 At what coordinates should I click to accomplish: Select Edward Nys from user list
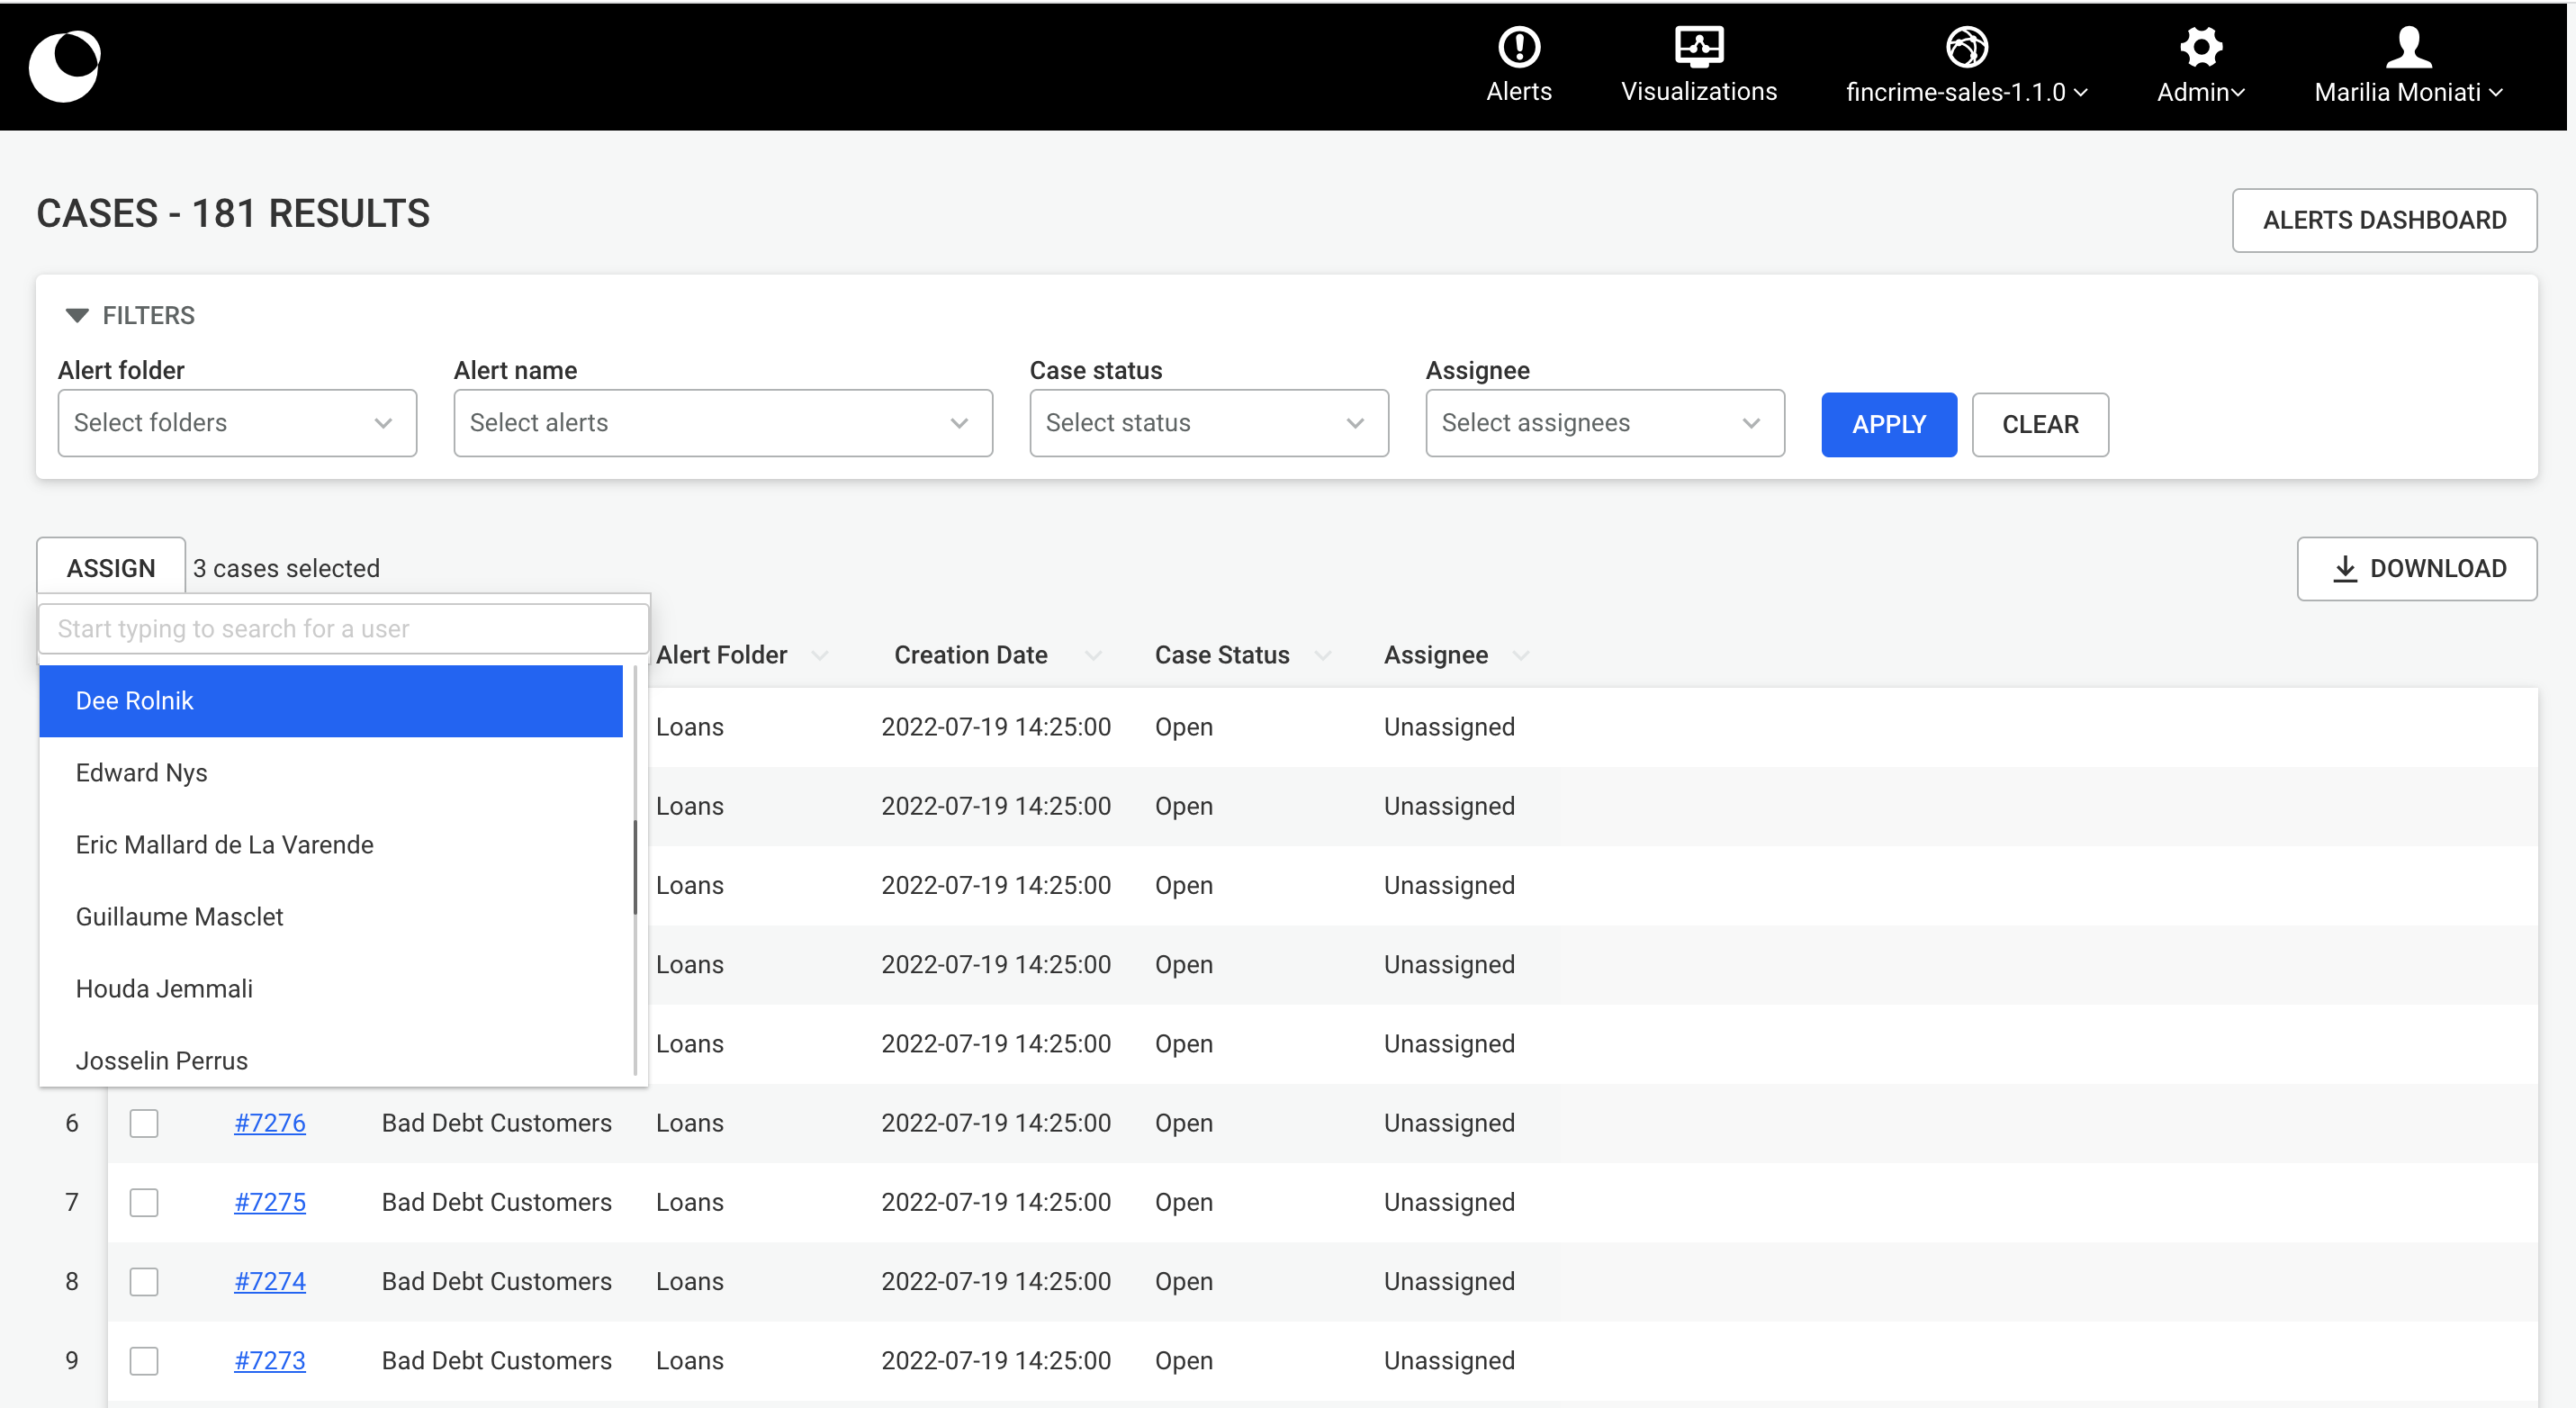tap(141, 772)
